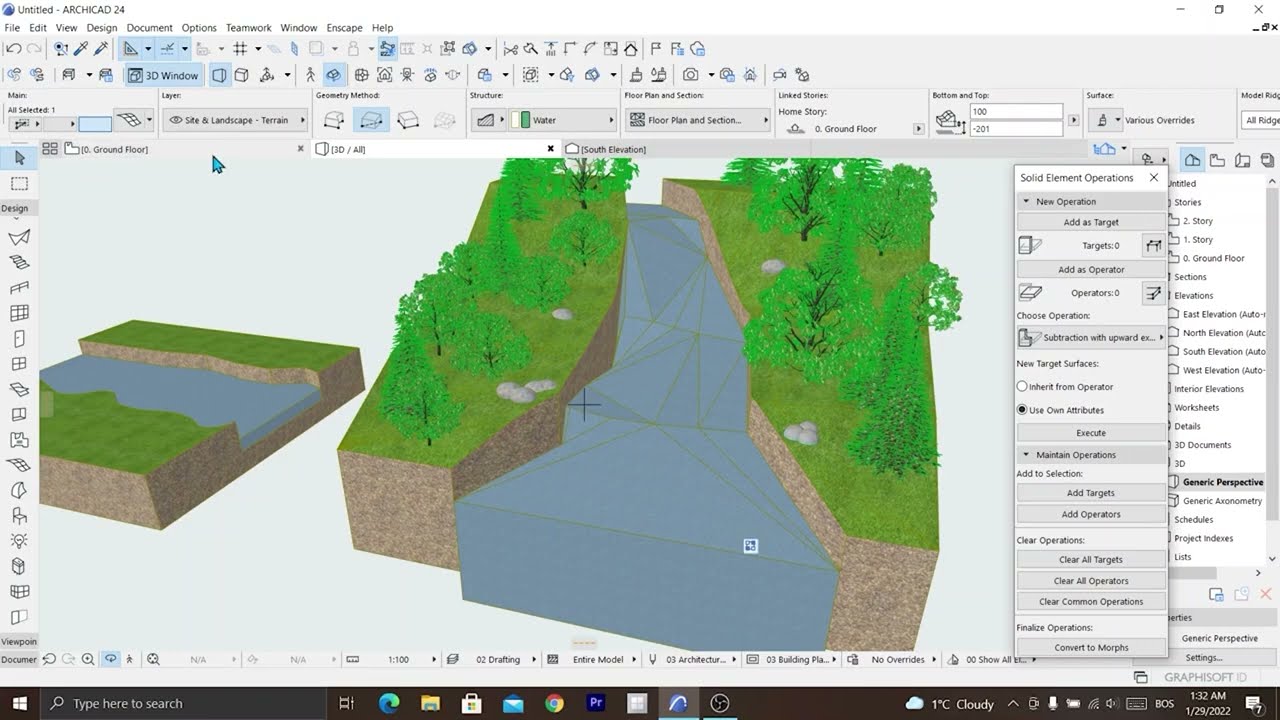Select the Window tool in the toolbox

(x=19, y=364)
